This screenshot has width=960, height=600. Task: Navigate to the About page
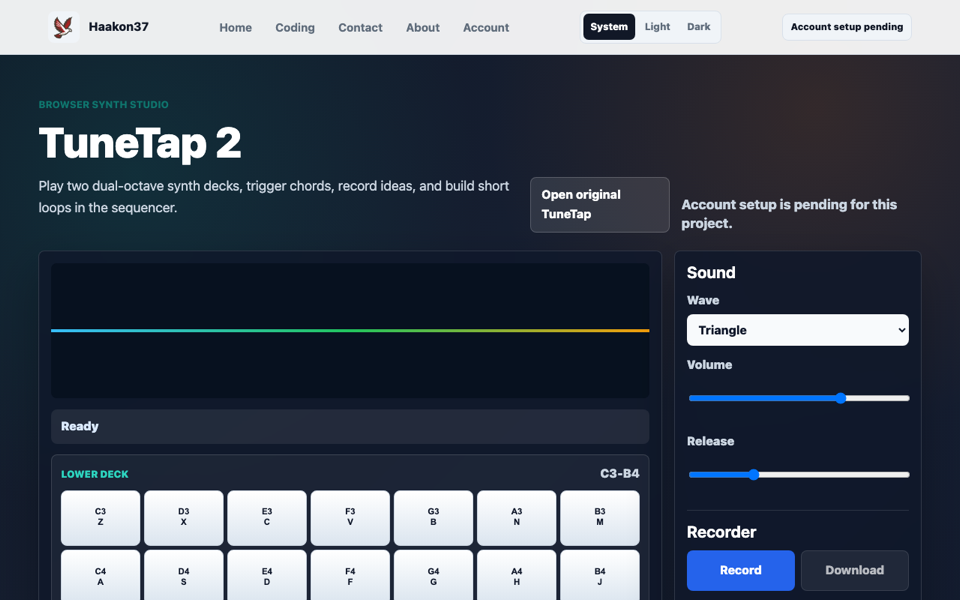[422, 28]
